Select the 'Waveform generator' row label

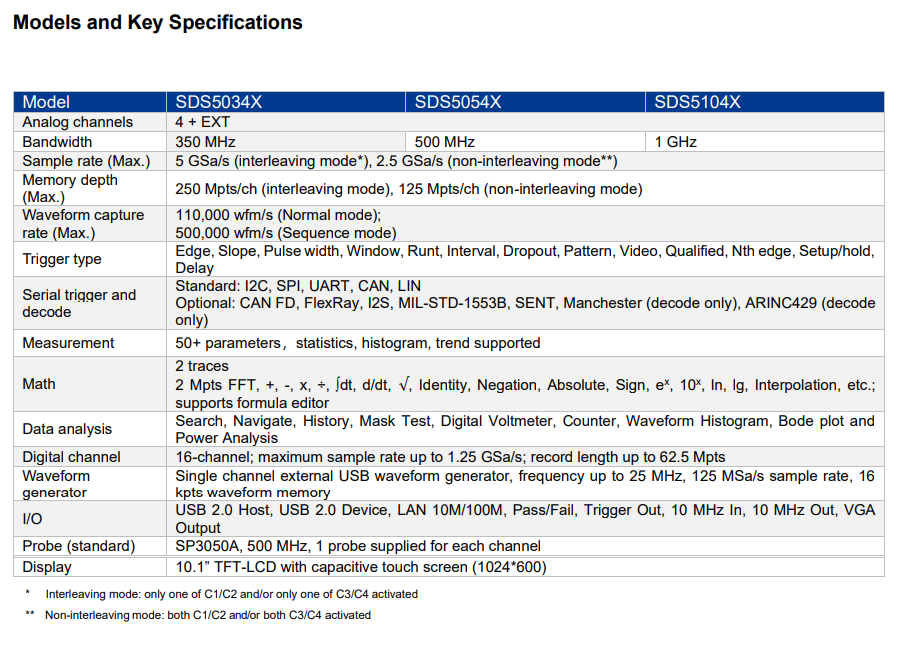click(56, 484)
